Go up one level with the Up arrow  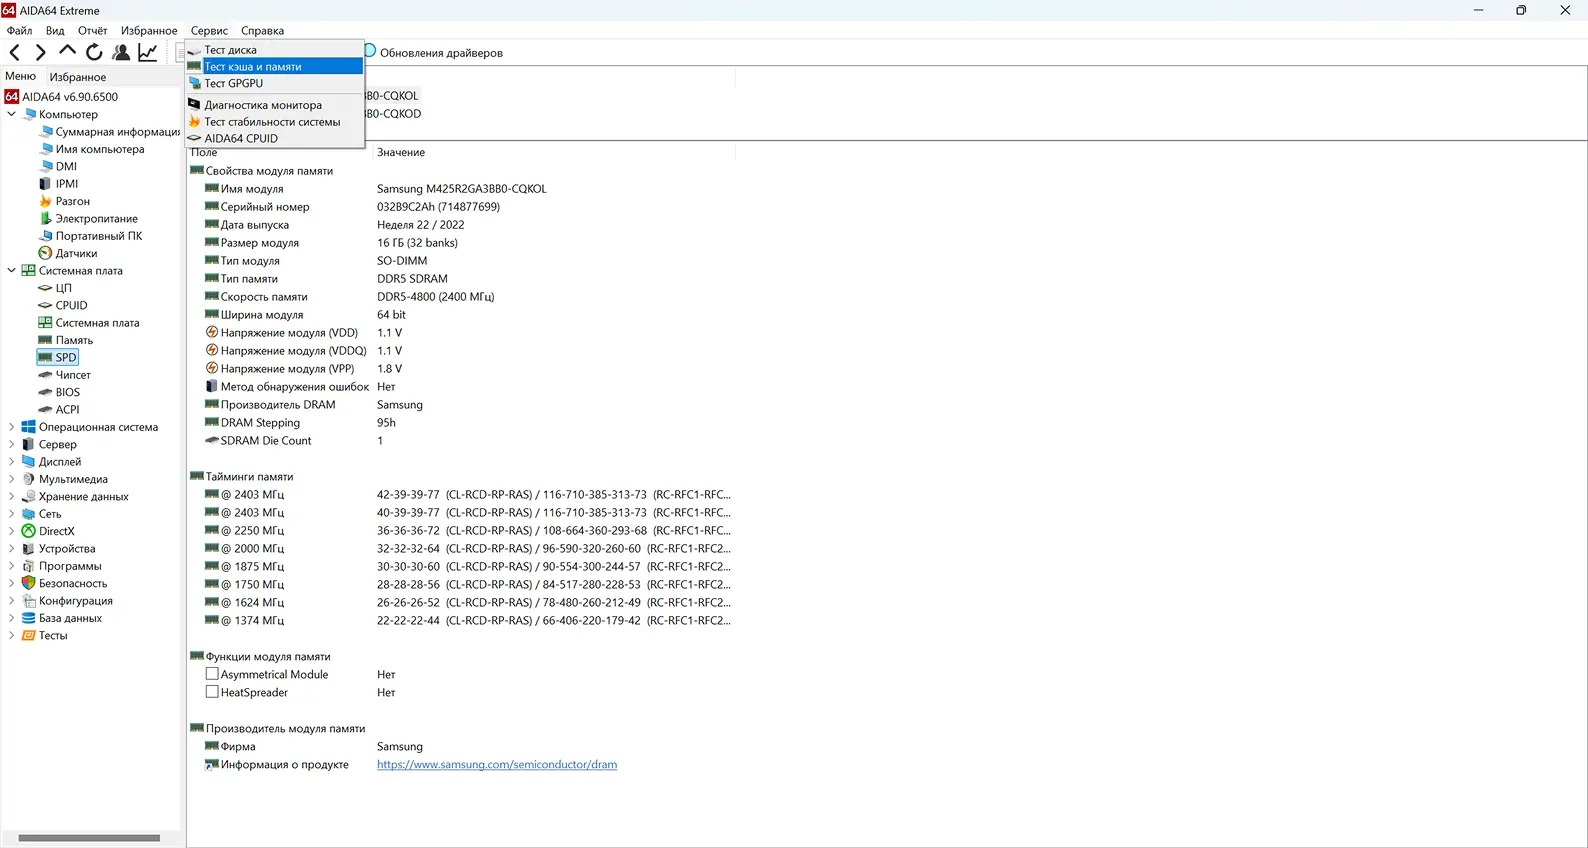[x=67, y=51]
